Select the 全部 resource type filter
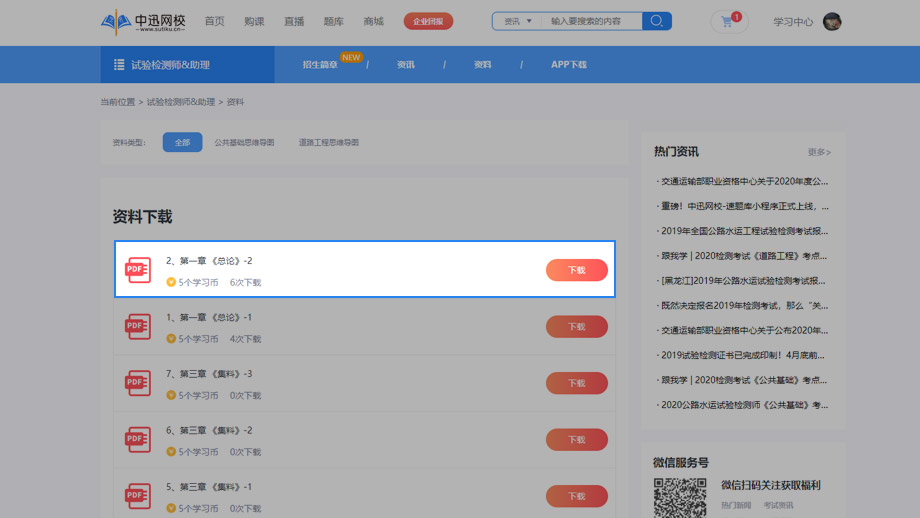 (x=182, y=143)
